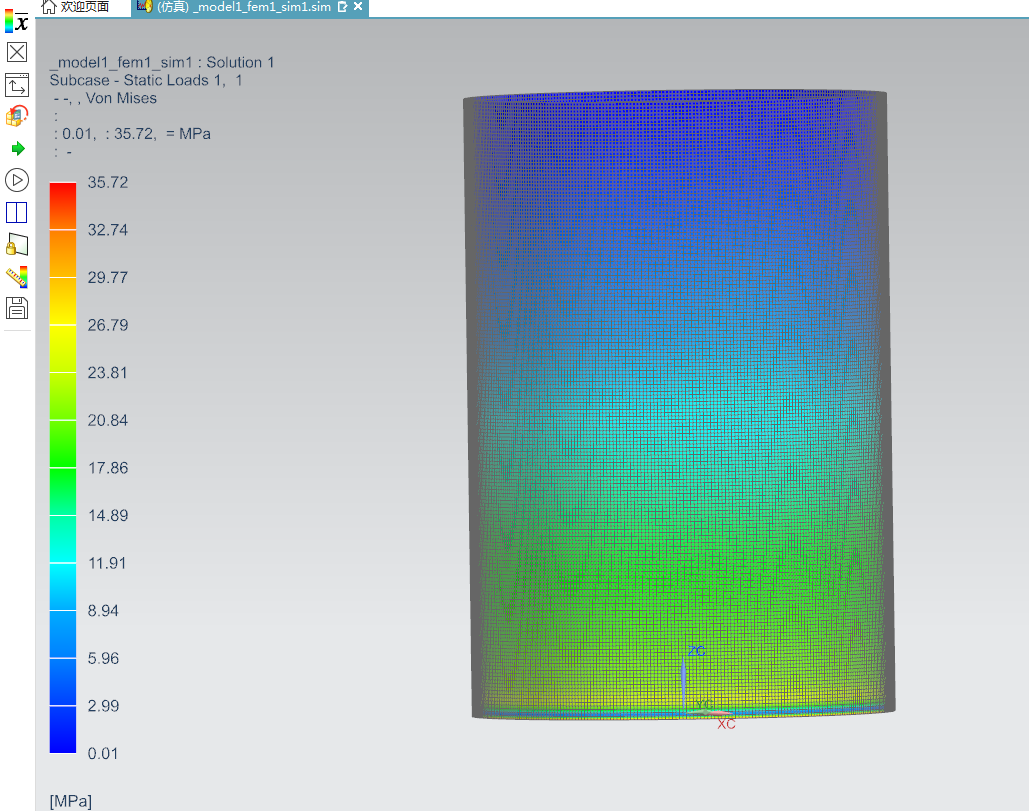Click the locked view icon

pos(16,245)
